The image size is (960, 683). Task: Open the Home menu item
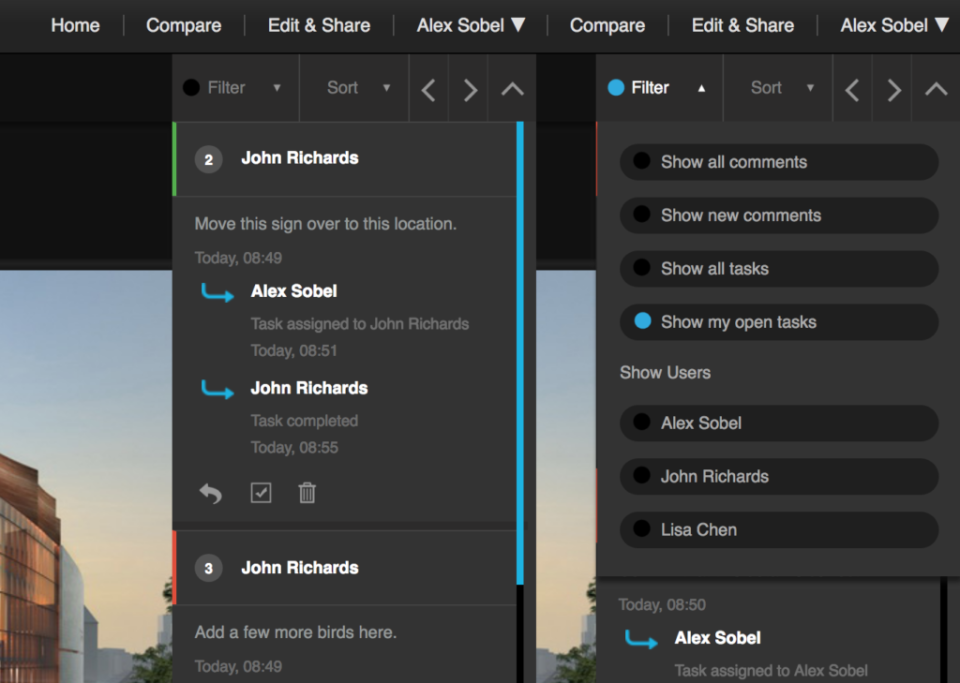click(x=75, y=25)
